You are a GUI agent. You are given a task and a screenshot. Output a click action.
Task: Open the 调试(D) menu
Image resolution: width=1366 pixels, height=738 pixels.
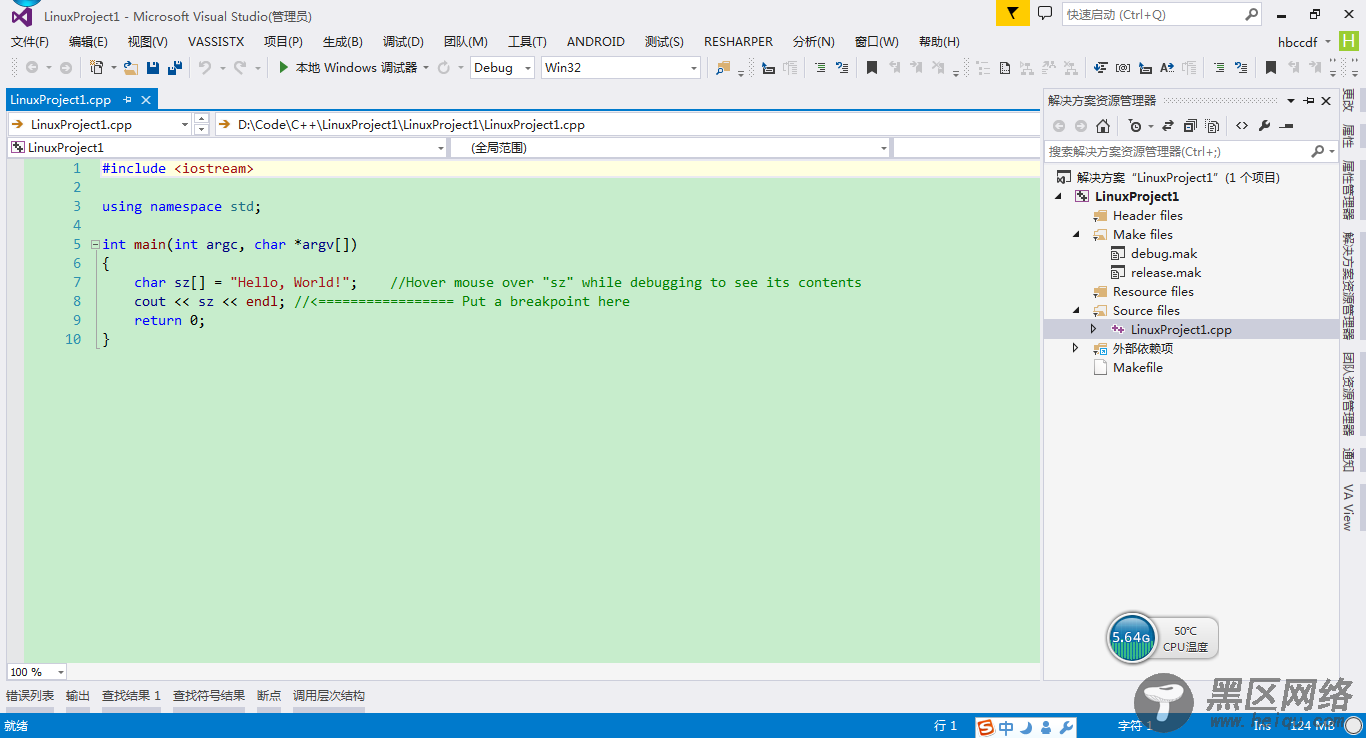pos(403,41)
